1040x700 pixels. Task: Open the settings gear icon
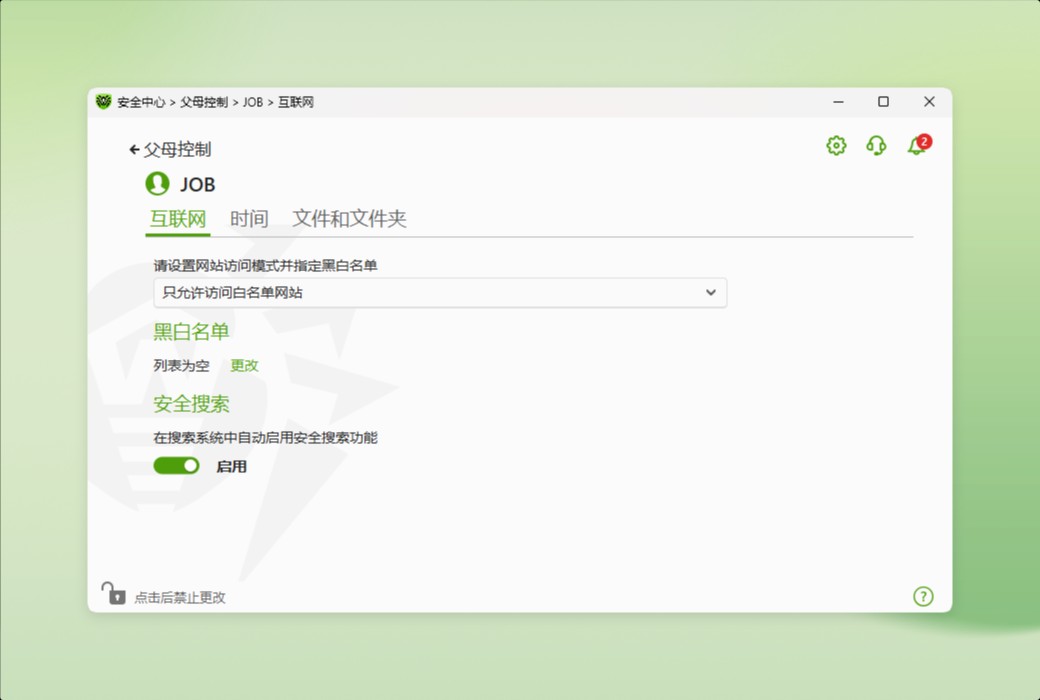coord(835,145)
